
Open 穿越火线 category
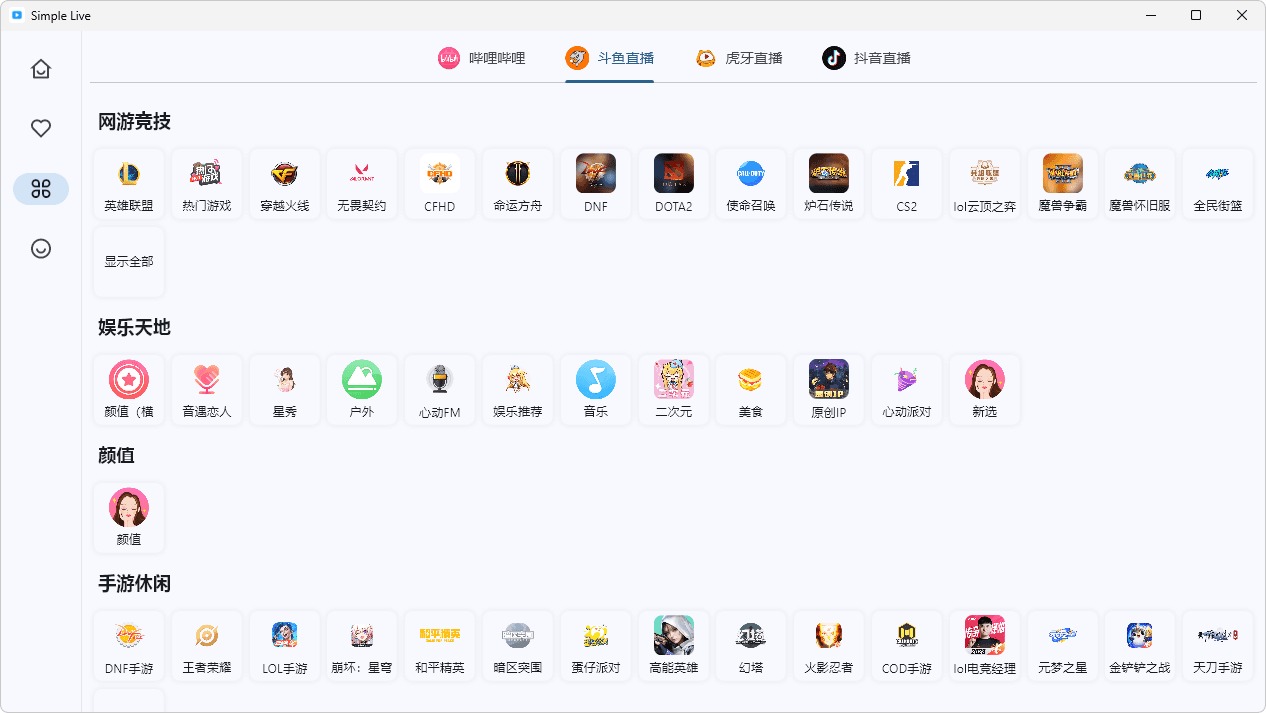[x=285, y=185]
